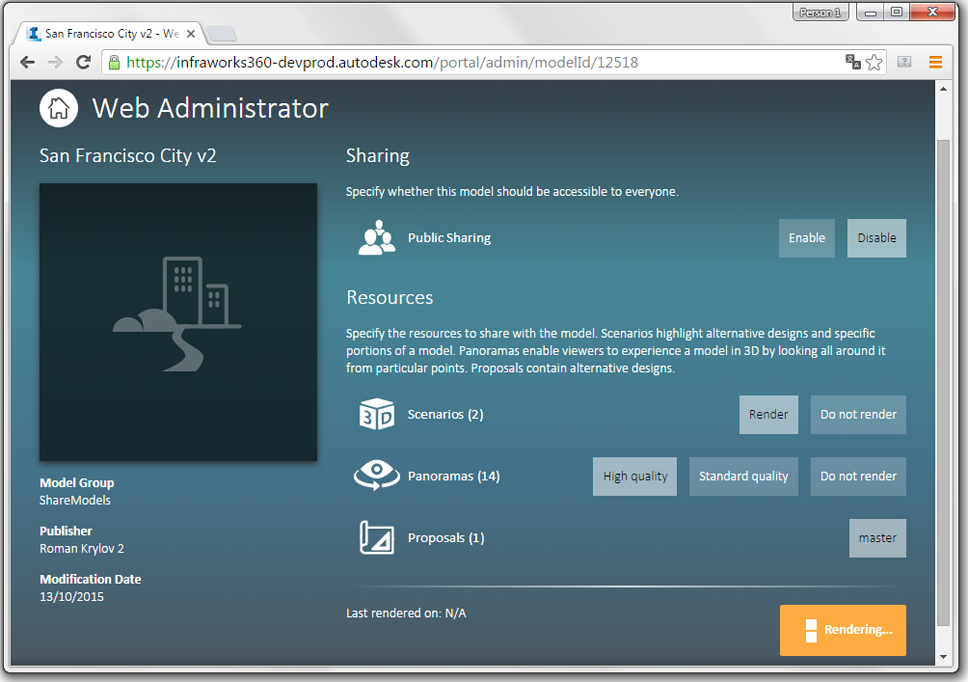Click the 'Roman Krylov 2' publisher name

[x=81, y=549]
